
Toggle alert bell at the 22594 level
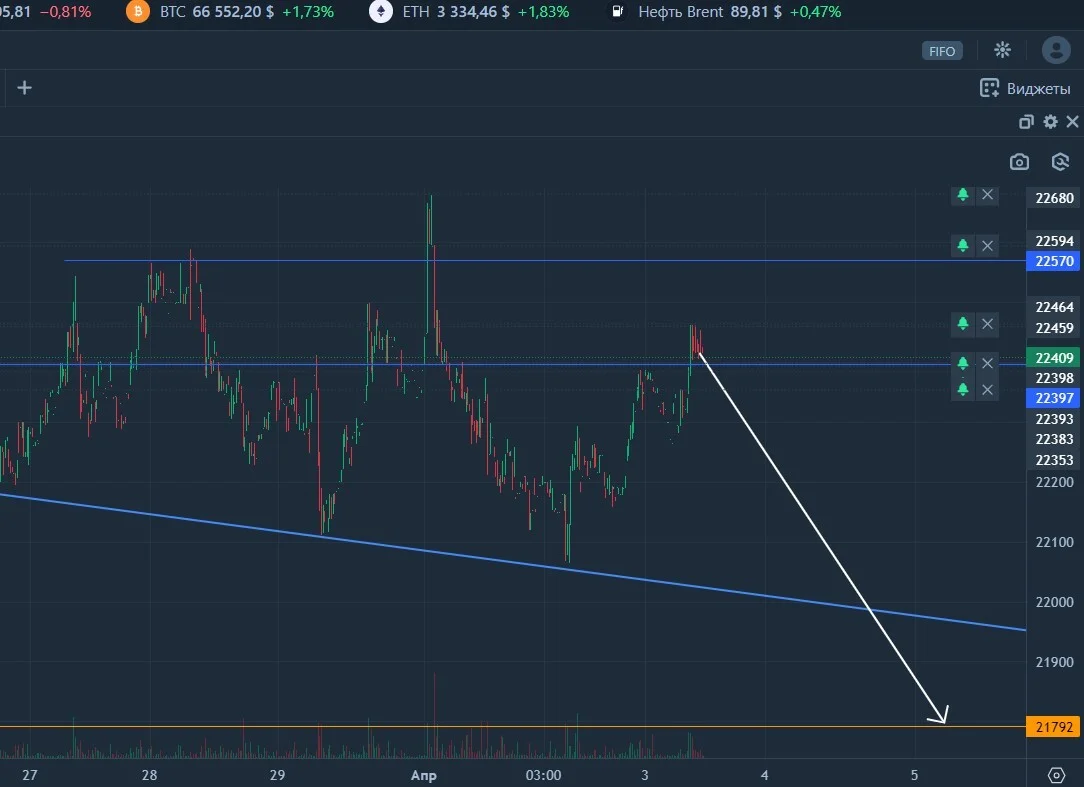(x=962, y=246)
